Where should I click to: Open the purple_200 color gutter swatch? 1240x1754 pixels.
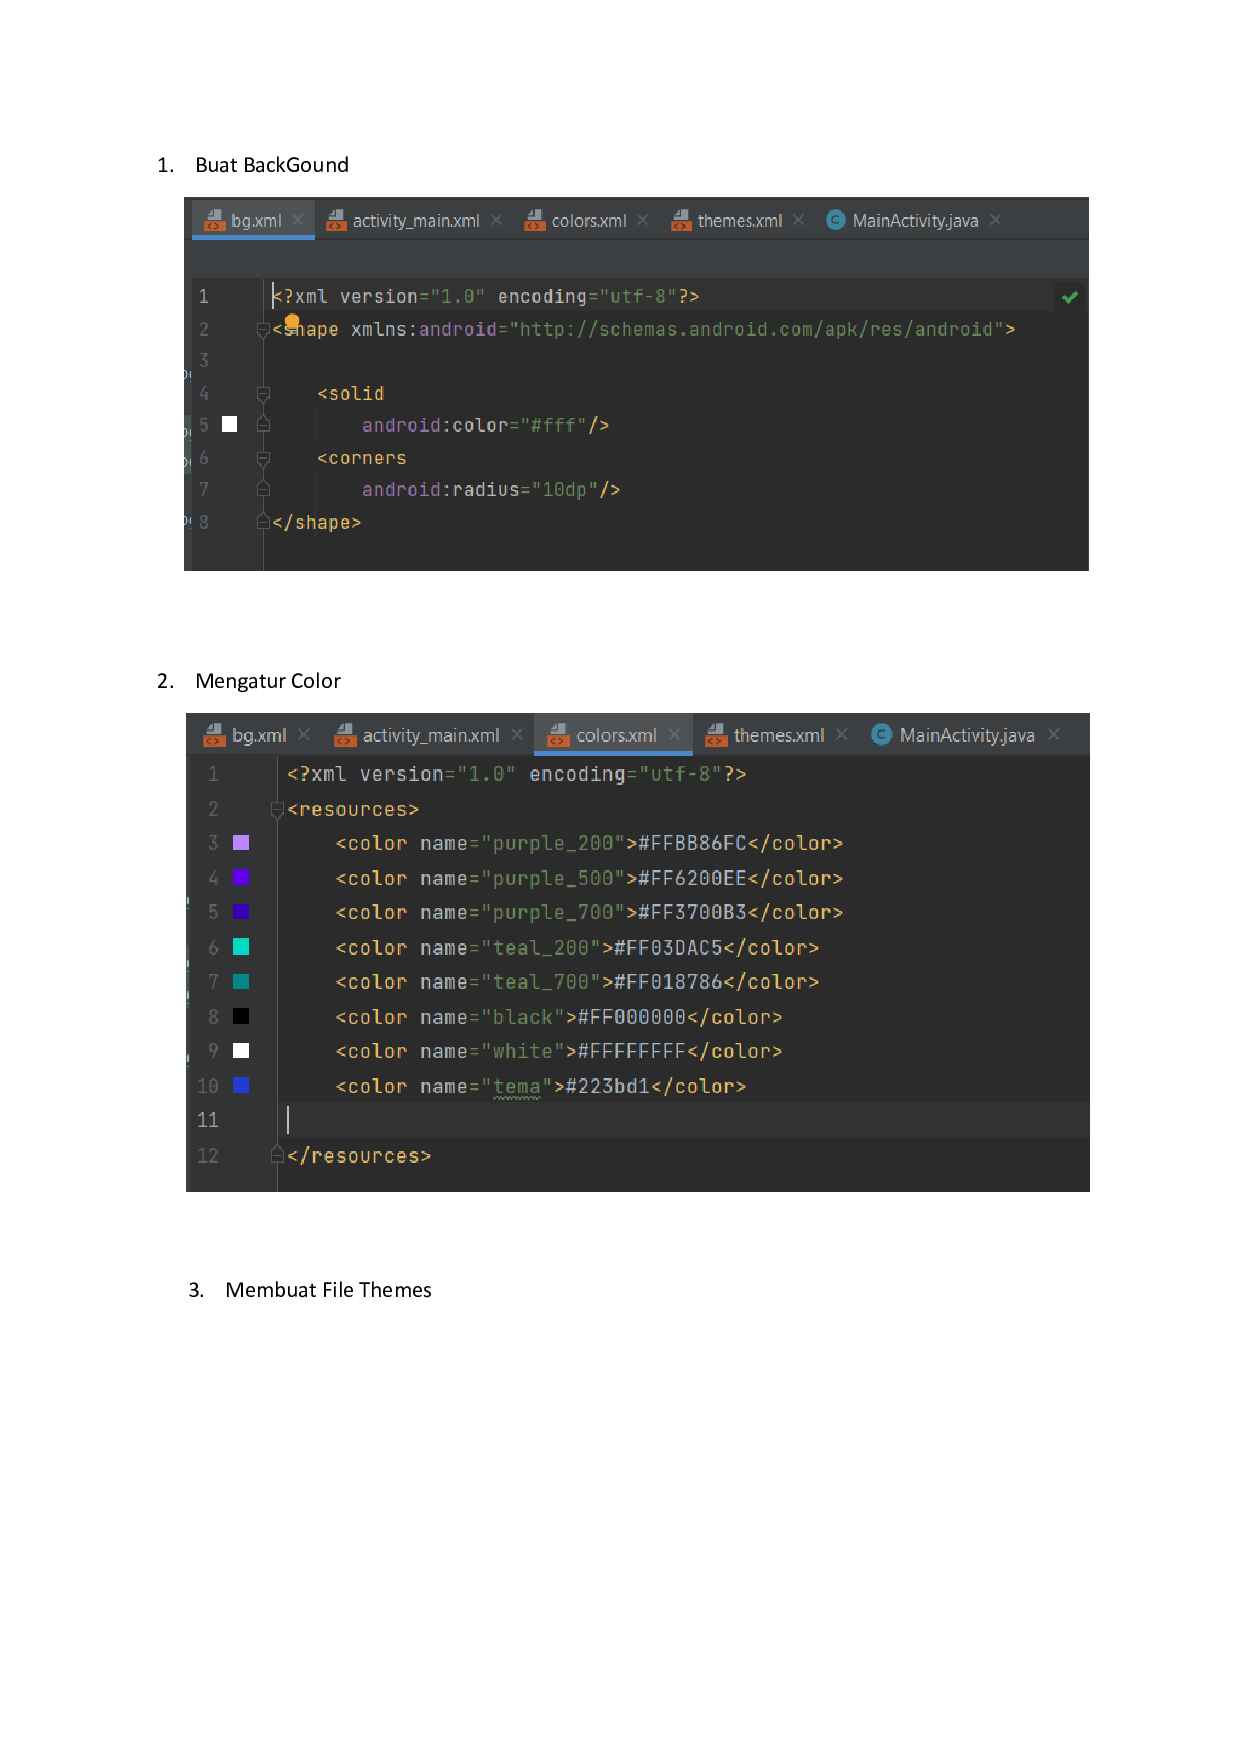[x=241, y=843]
